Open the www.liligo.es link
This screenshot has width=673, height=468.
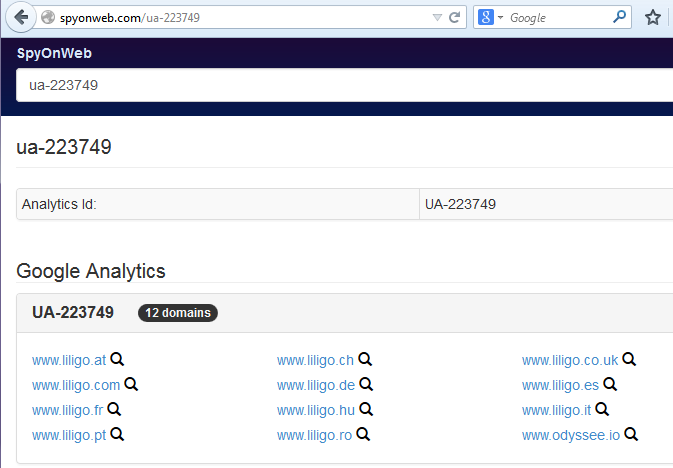point(560,385)
